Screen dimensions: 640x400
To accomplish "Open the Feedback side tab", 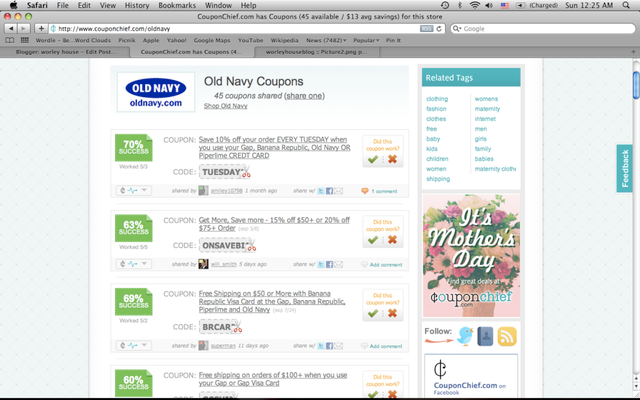I will (x=624, y=168).
